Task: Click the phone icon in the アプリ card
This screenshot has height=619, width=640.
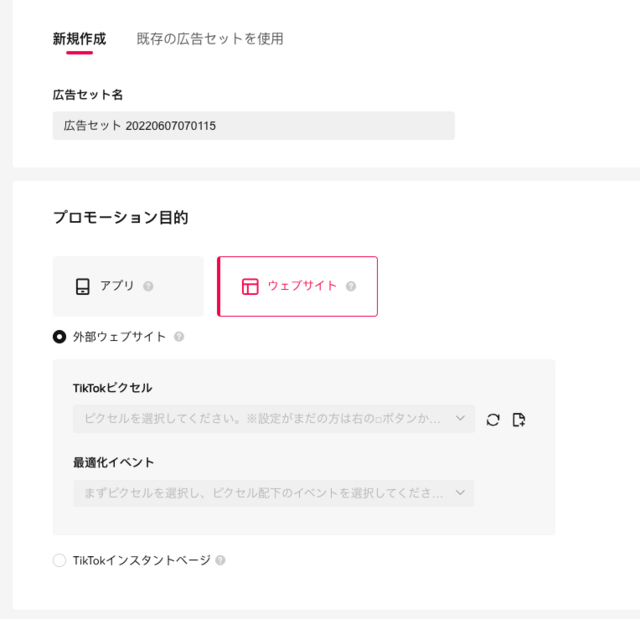Action: click(82, 286)
